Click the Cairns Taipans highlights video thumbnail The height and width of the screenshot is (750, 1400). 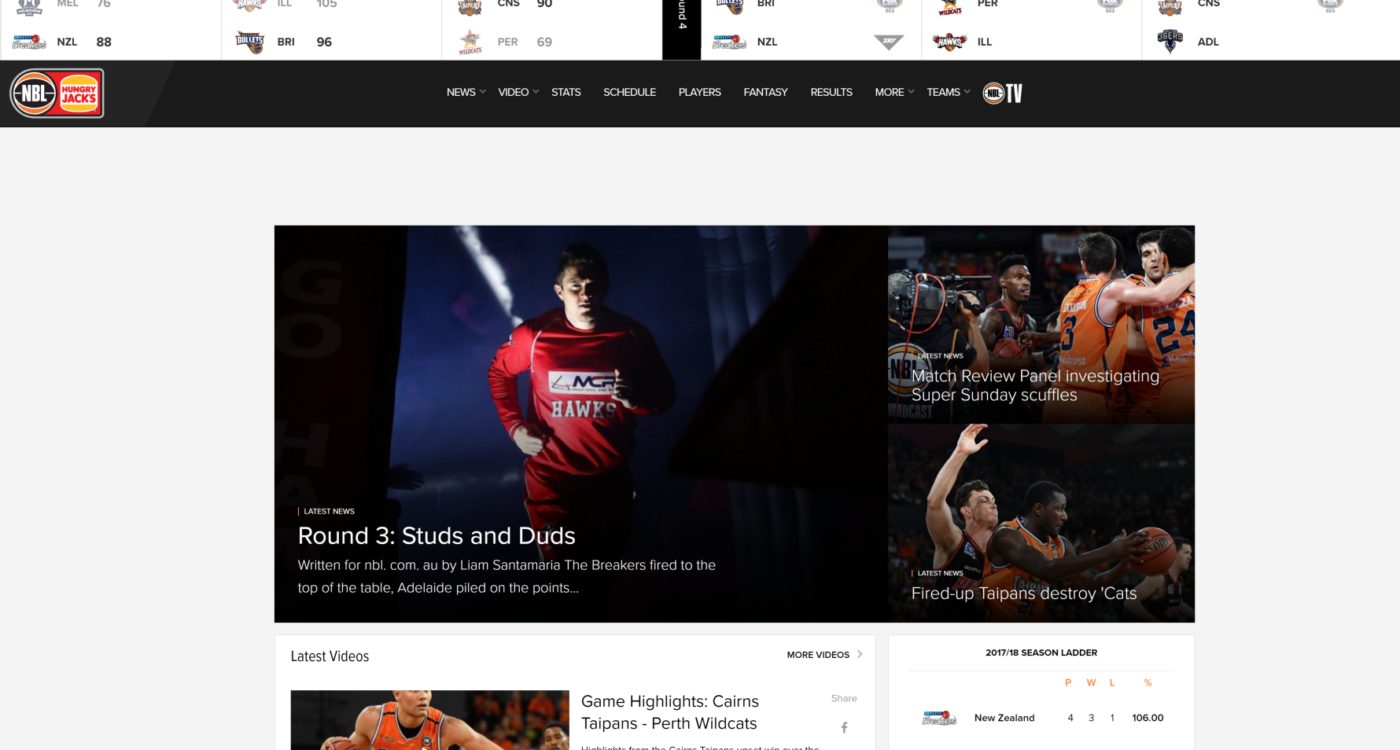point(430,720)
